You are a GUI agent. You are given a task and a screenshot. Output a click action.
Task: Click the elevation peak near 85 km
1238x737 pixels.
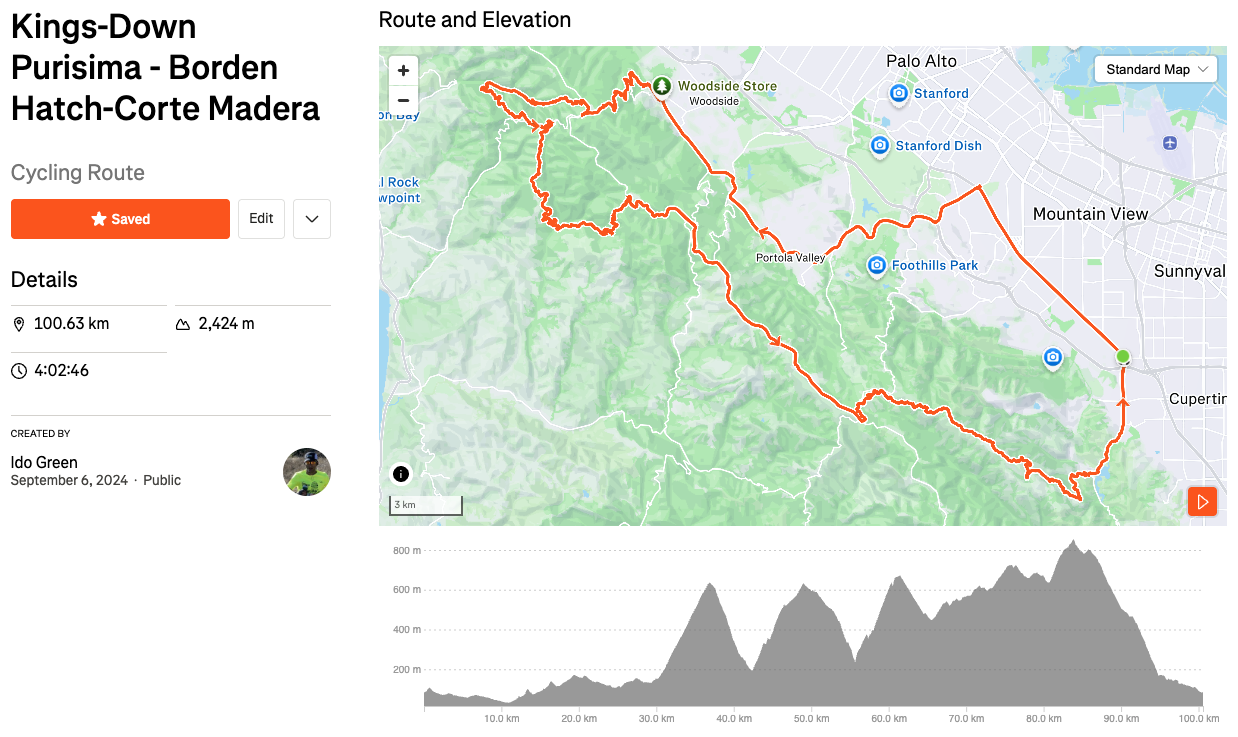(1073, 544)
